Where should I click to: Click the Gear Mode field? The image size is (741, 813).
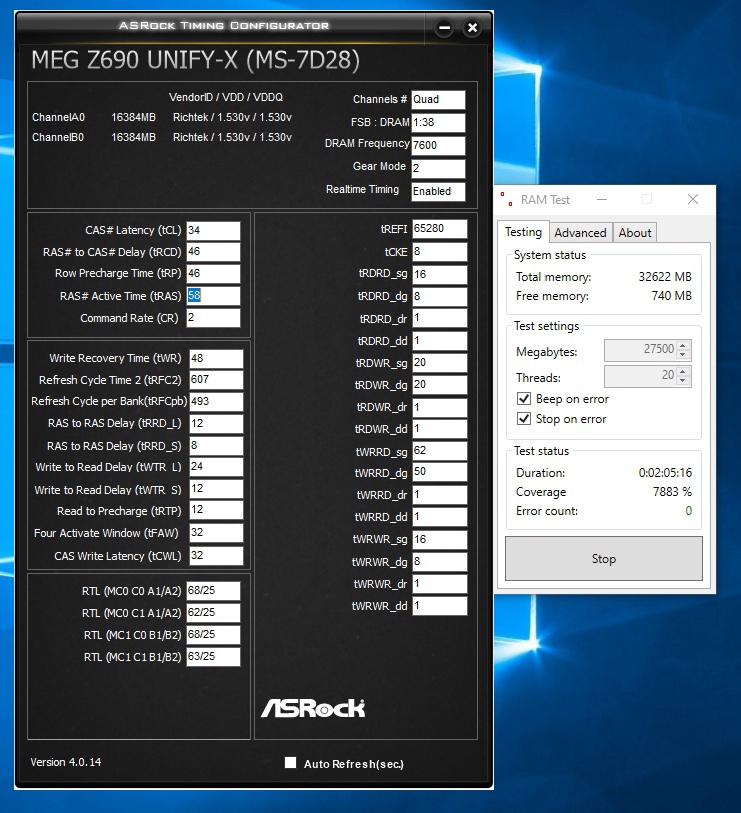[x=438, y=168]
